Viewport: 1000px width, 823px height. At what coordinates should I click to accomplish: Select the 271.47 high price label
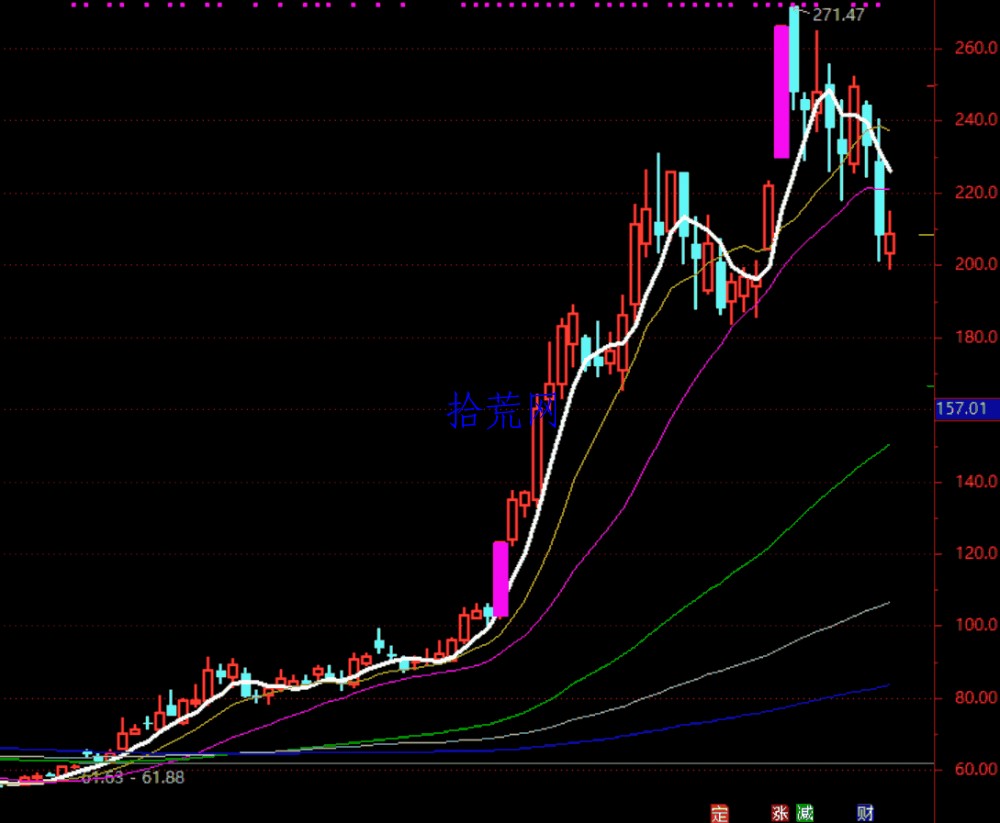point(838,15)
